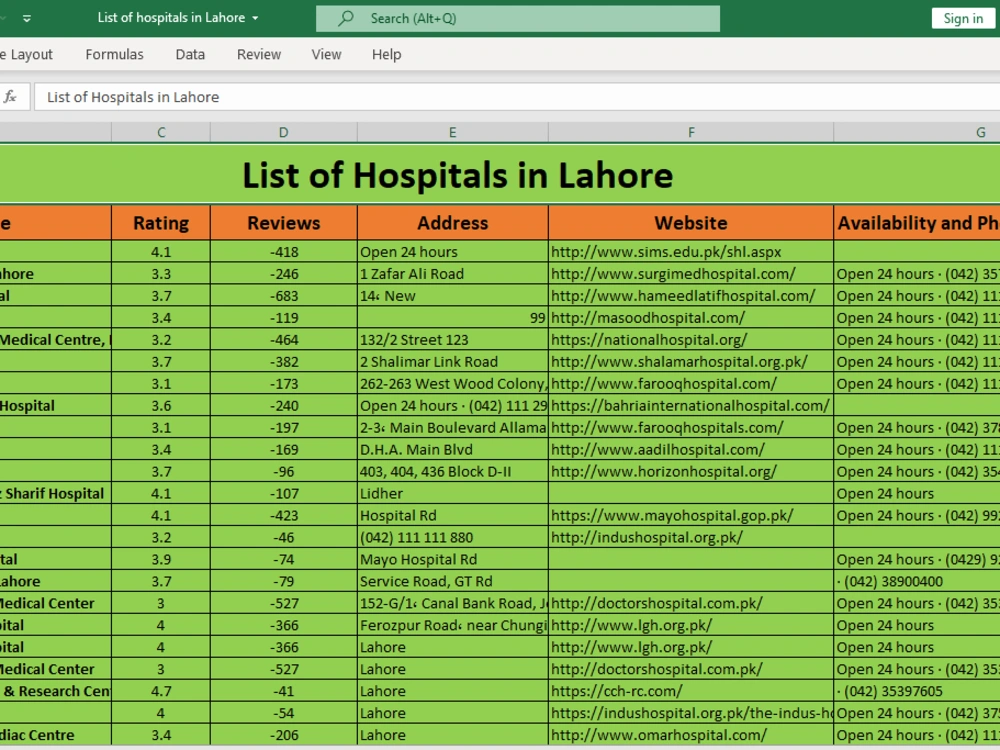This screenshot has height=750, width=1000.
Task: Click the Search (Alt+Q) box
Action: (x=518, y=18)
